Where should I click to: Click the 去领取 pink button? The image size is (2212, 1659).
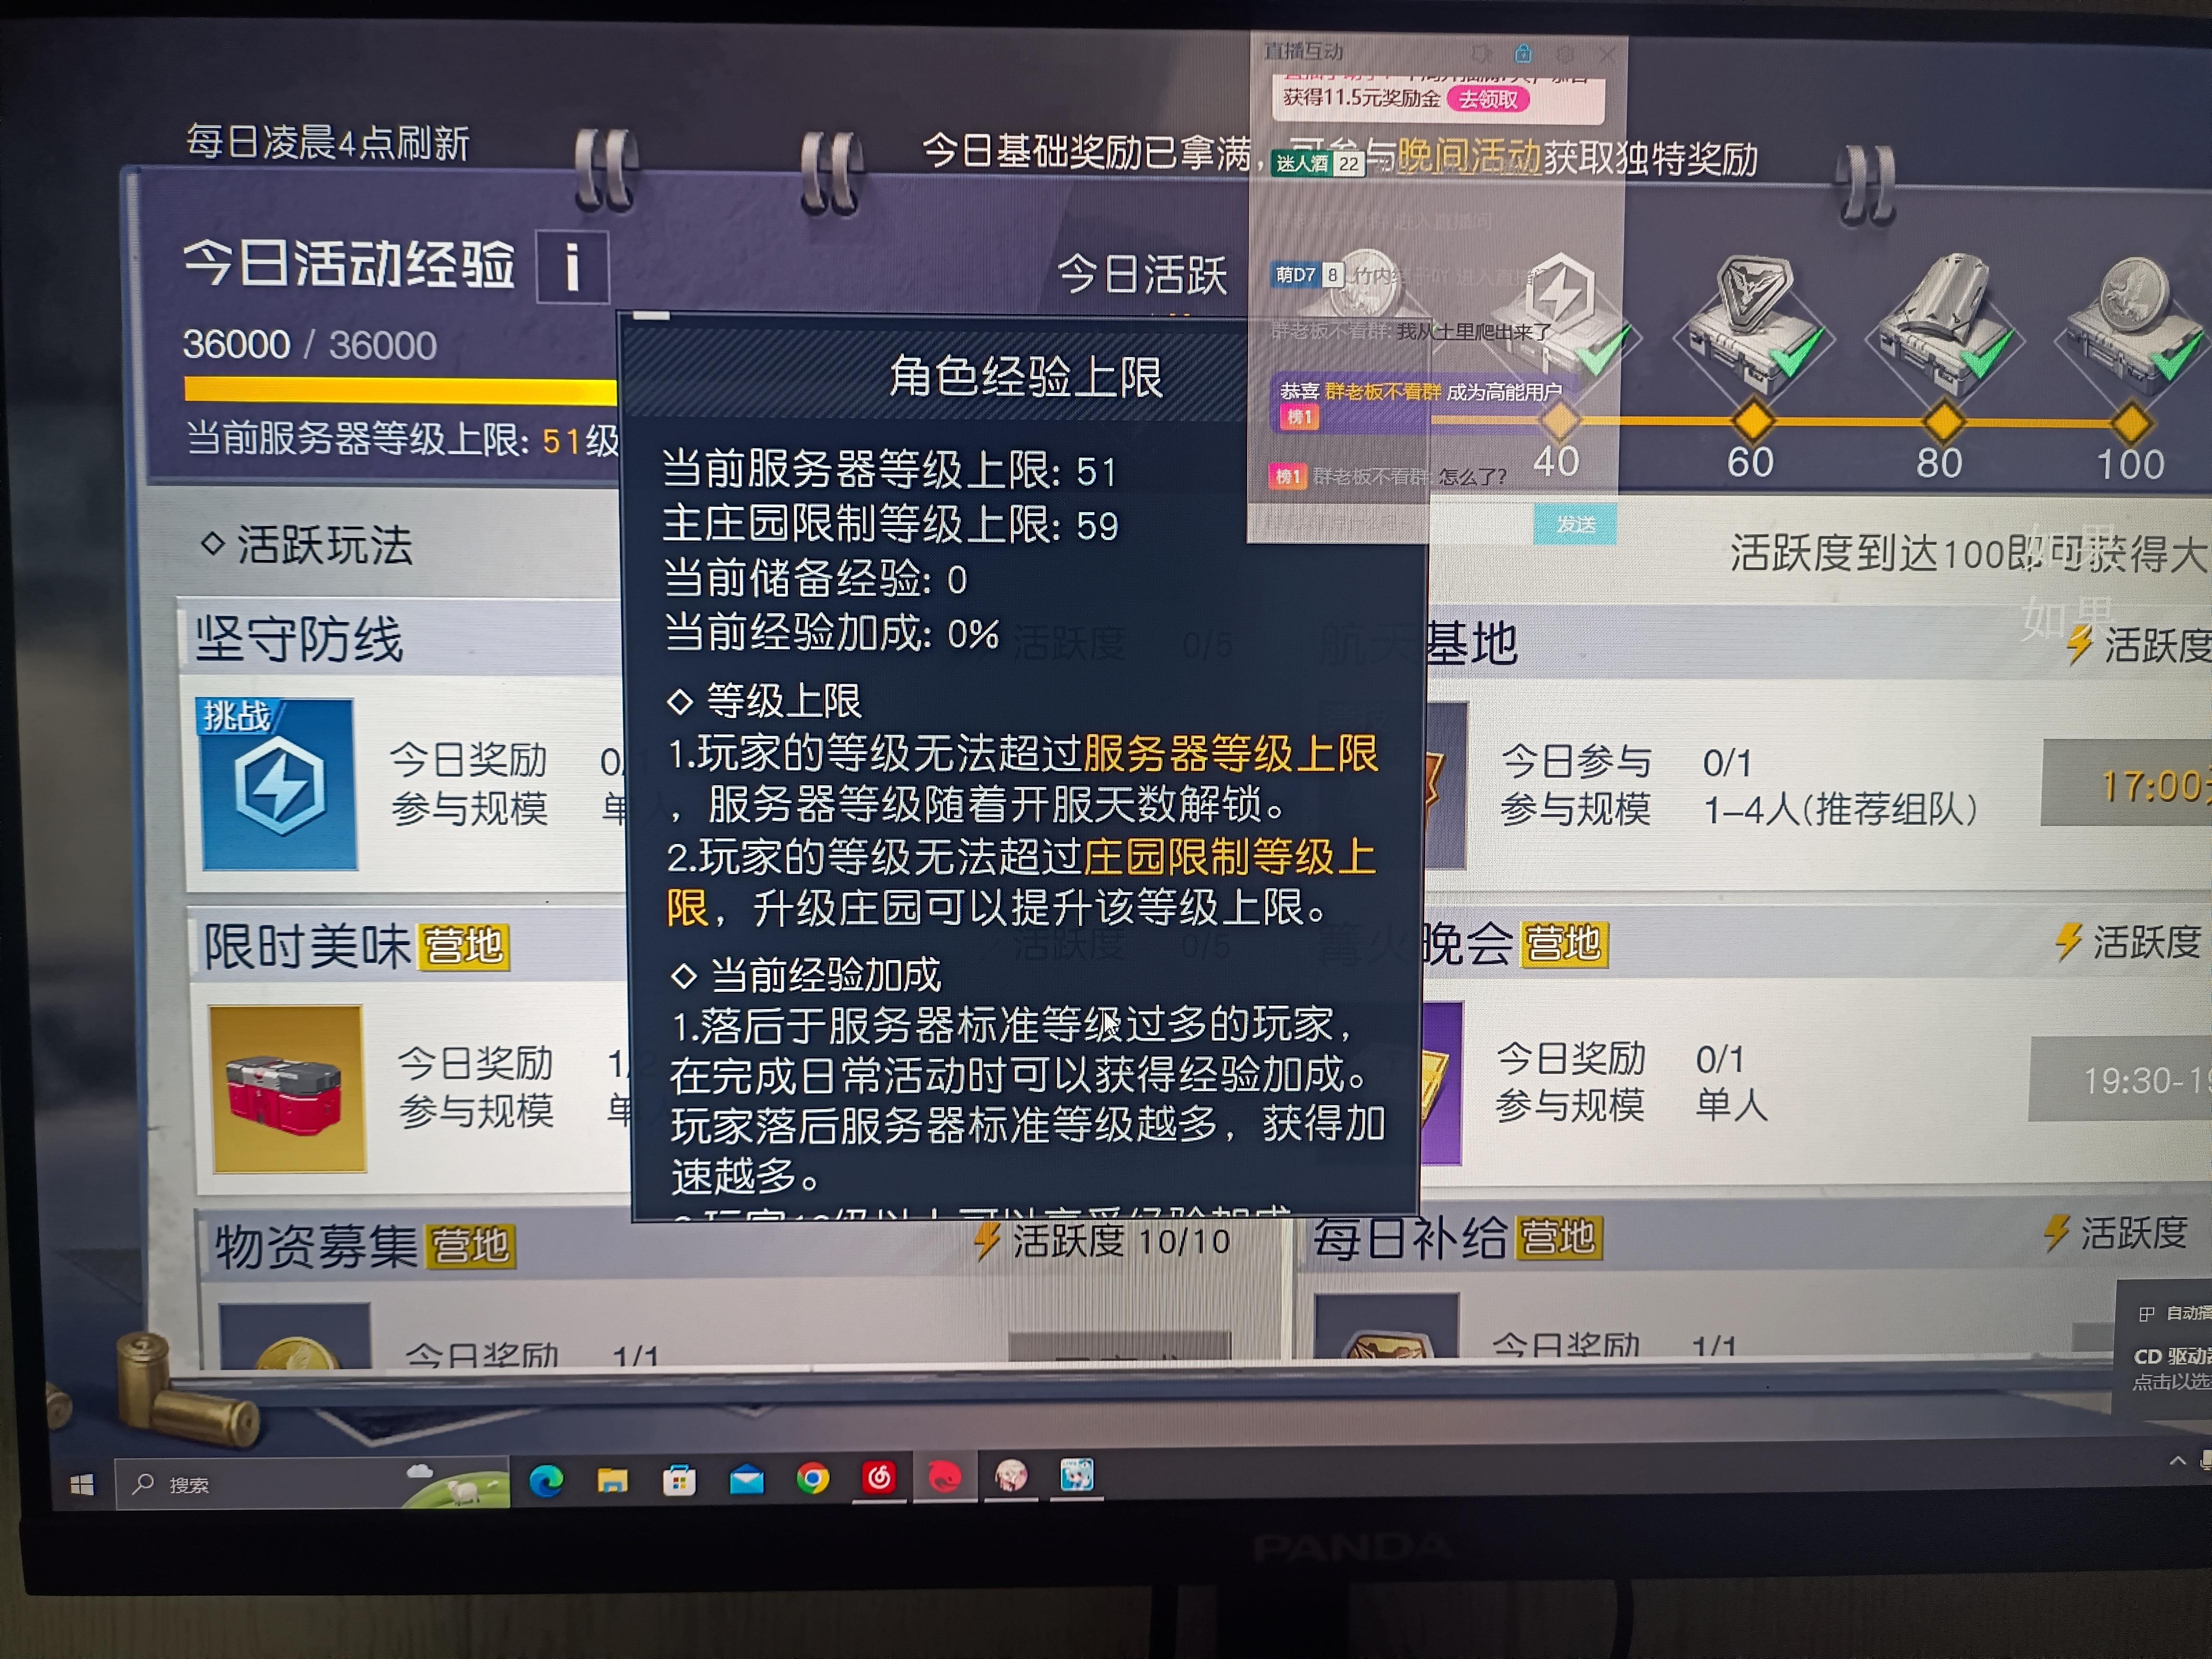coord(1488,99)
